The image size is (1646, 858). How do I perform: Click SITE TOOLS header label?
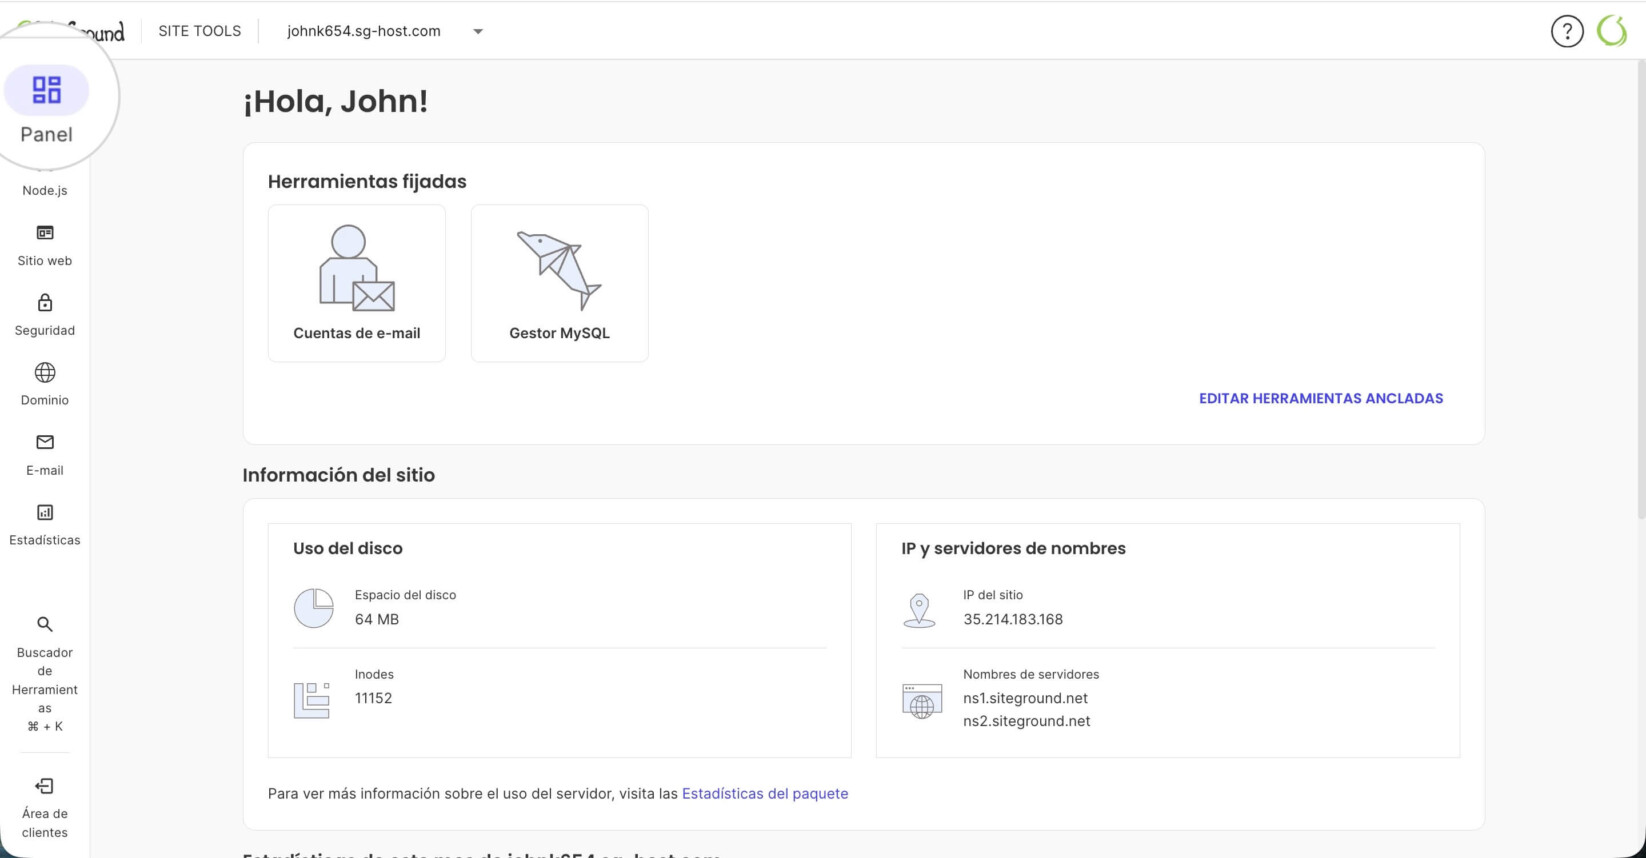pos(200,31)
